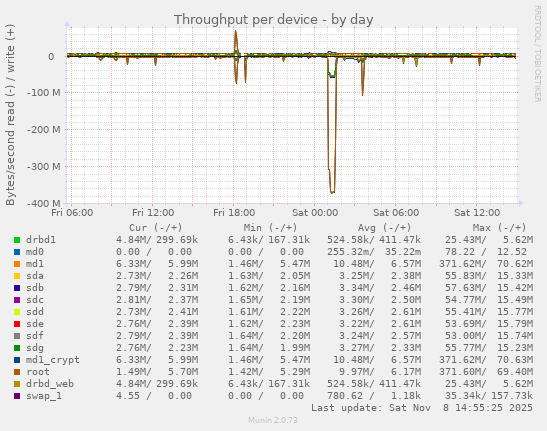Select the sdc device label
Viewport: 547px width, 431px height.
[35, 300]
